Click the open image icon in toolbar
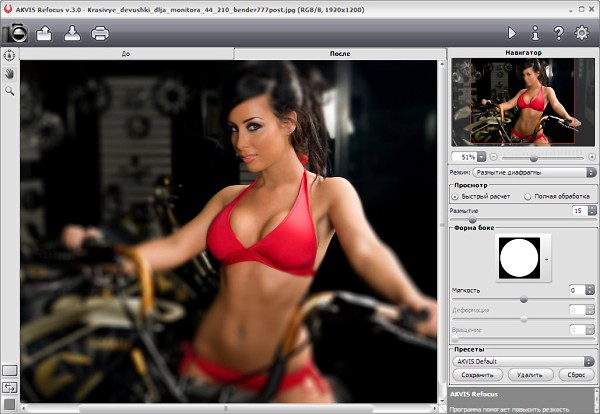The height and width of the screenshot is (414, 600). coord(44,33)
